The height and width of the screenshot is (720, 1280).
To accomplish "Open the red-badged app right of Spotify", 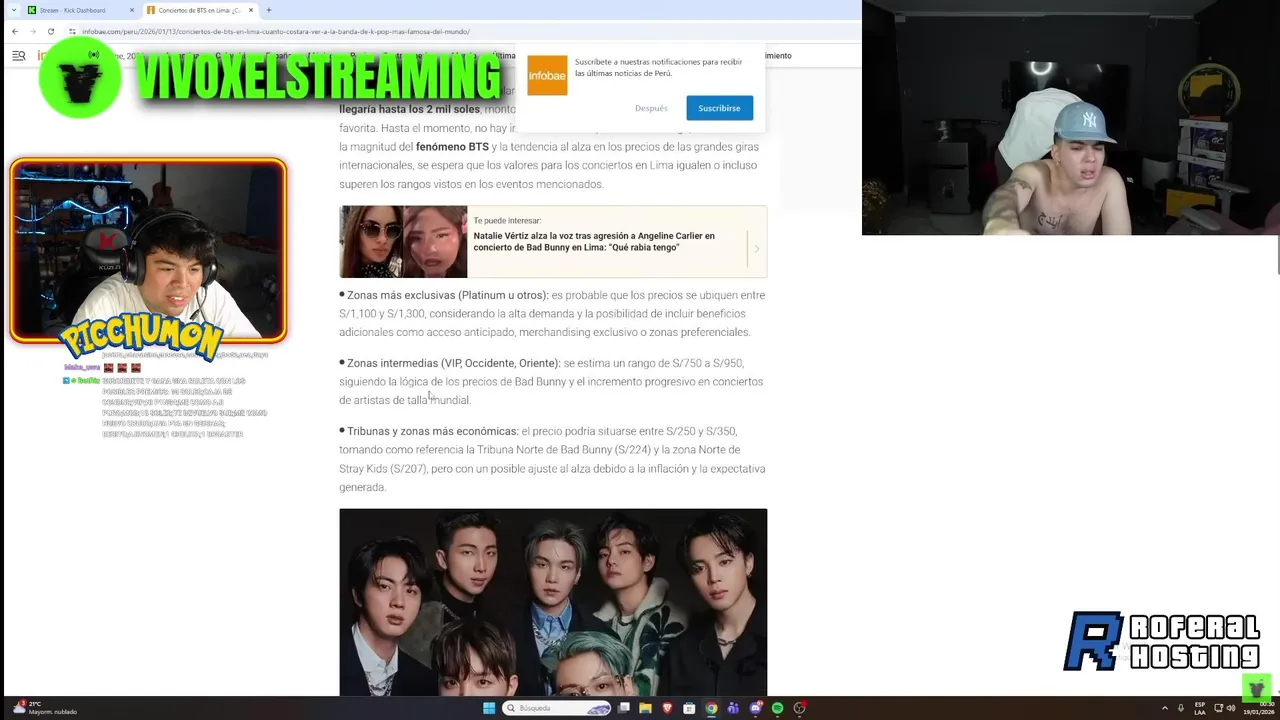I will click(x=799, y=708).
